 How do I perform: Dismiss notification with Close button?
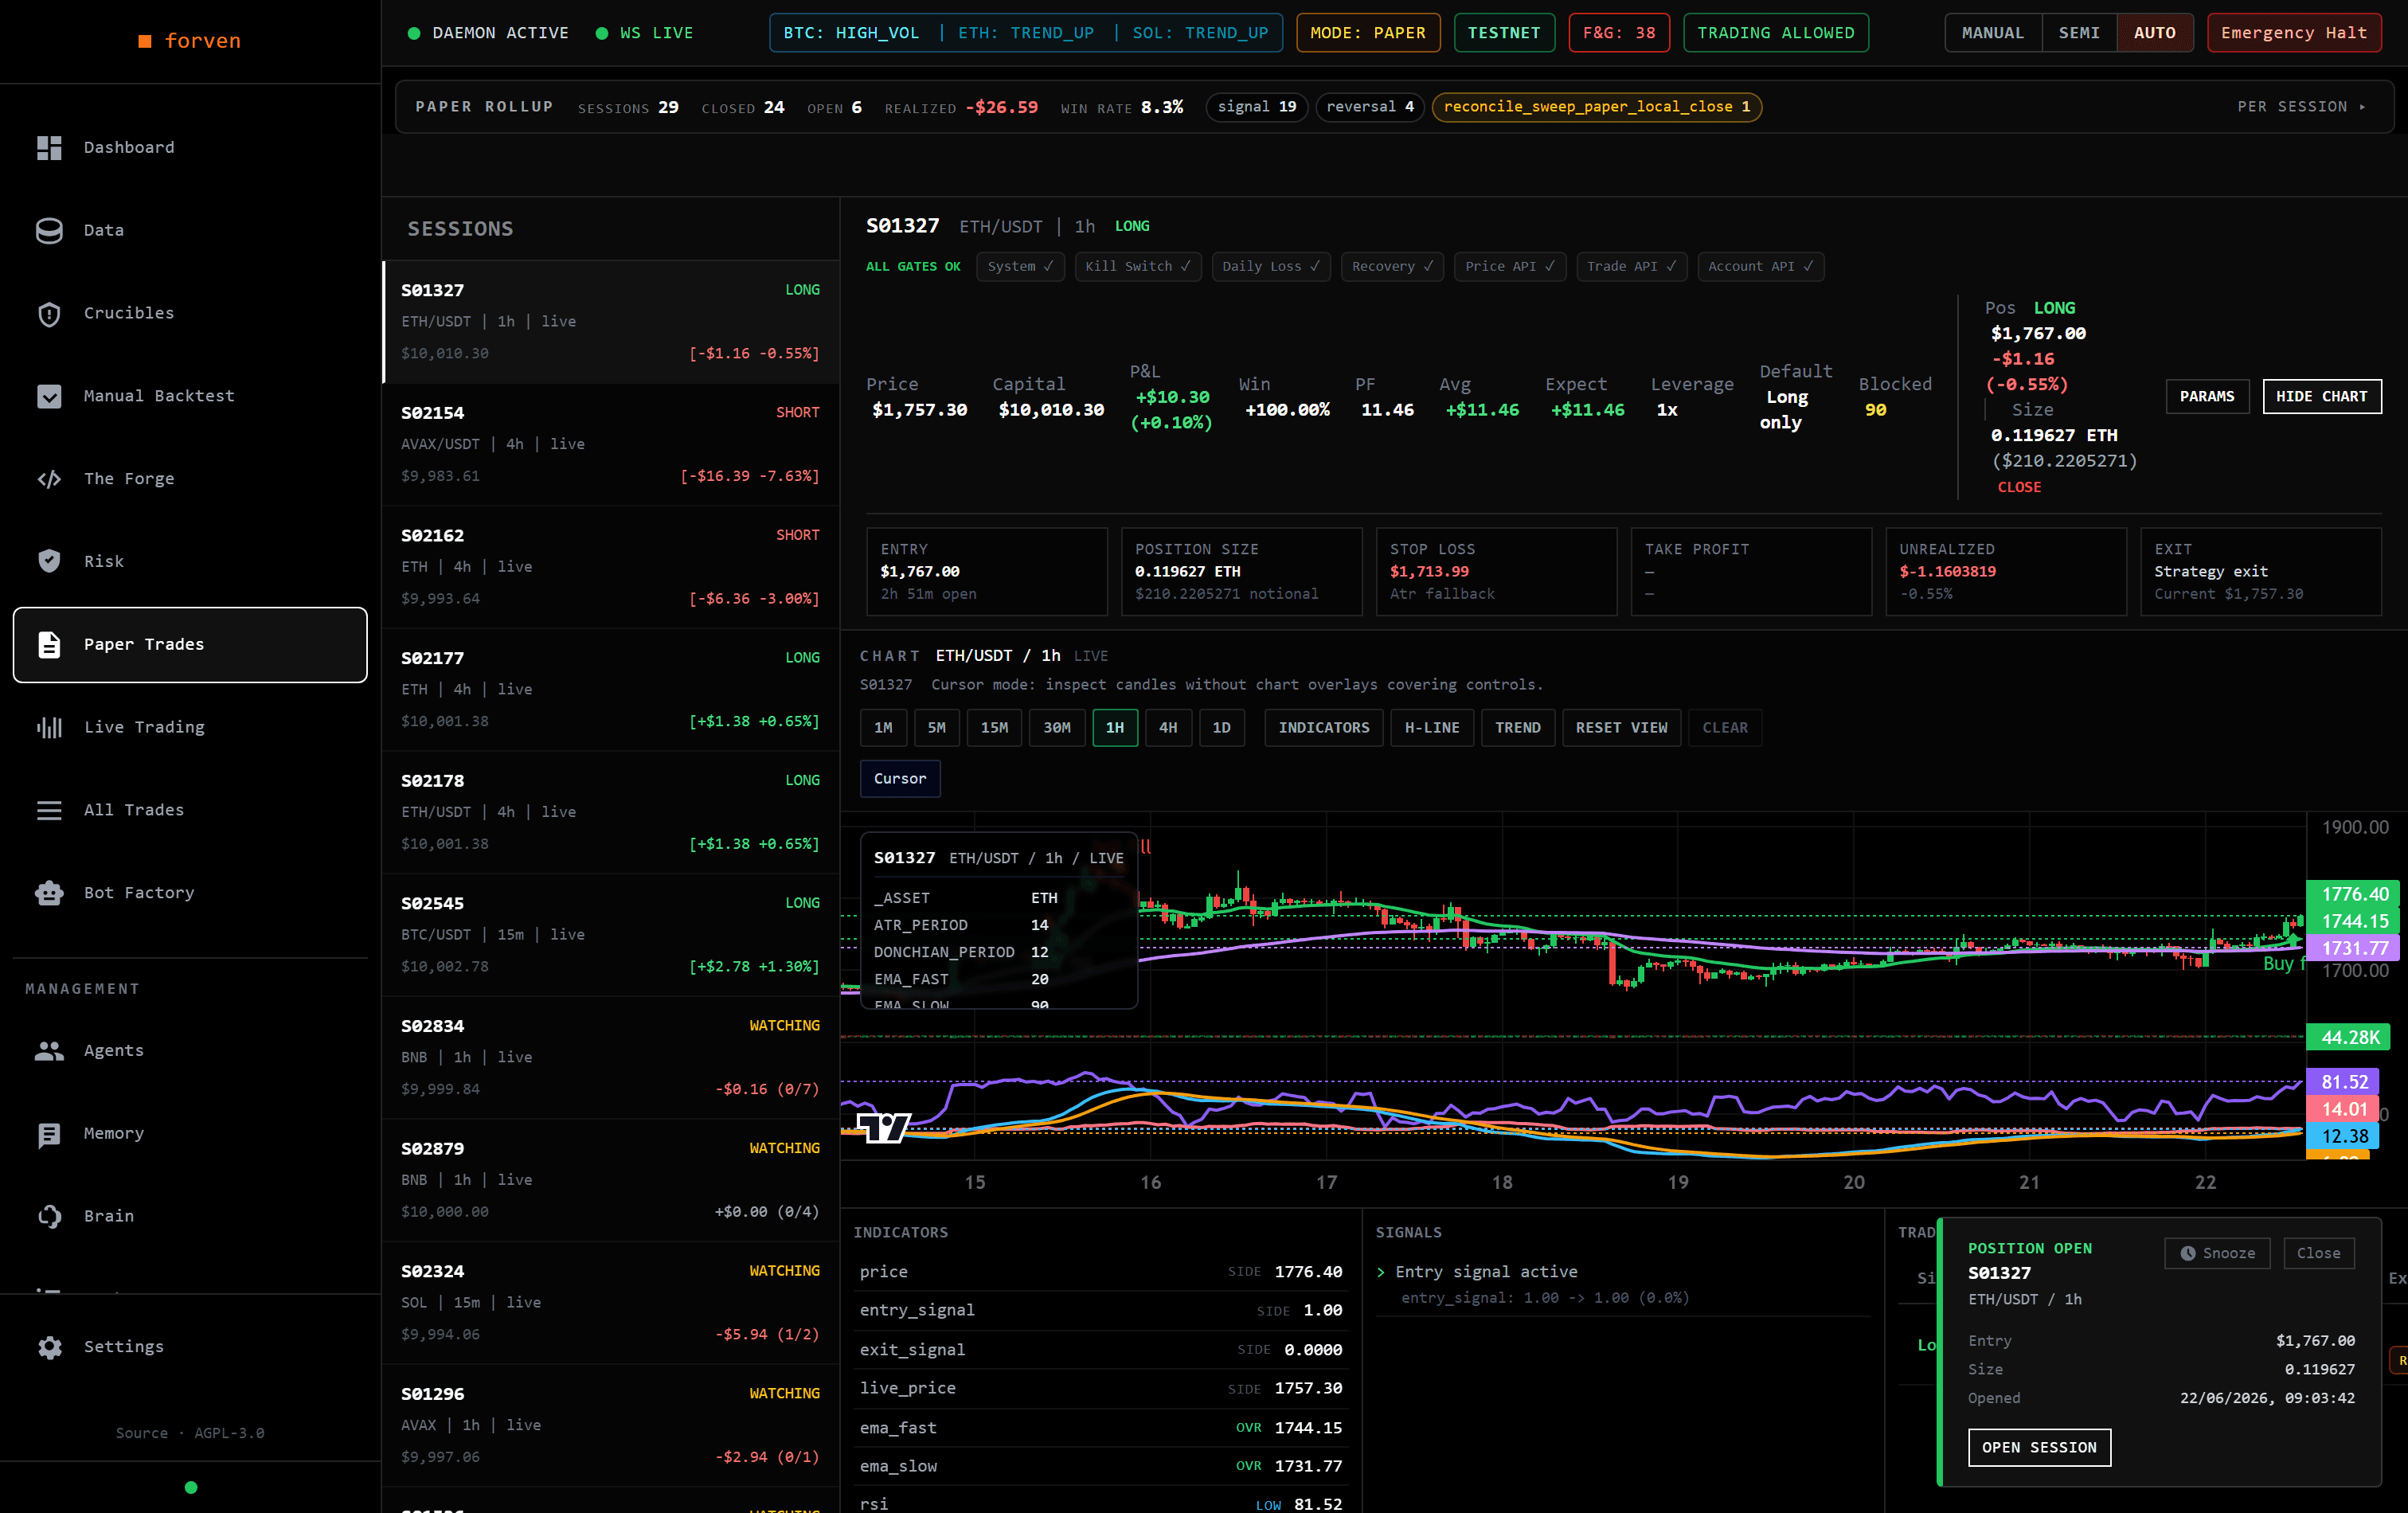click(x=2318, y=1253)
